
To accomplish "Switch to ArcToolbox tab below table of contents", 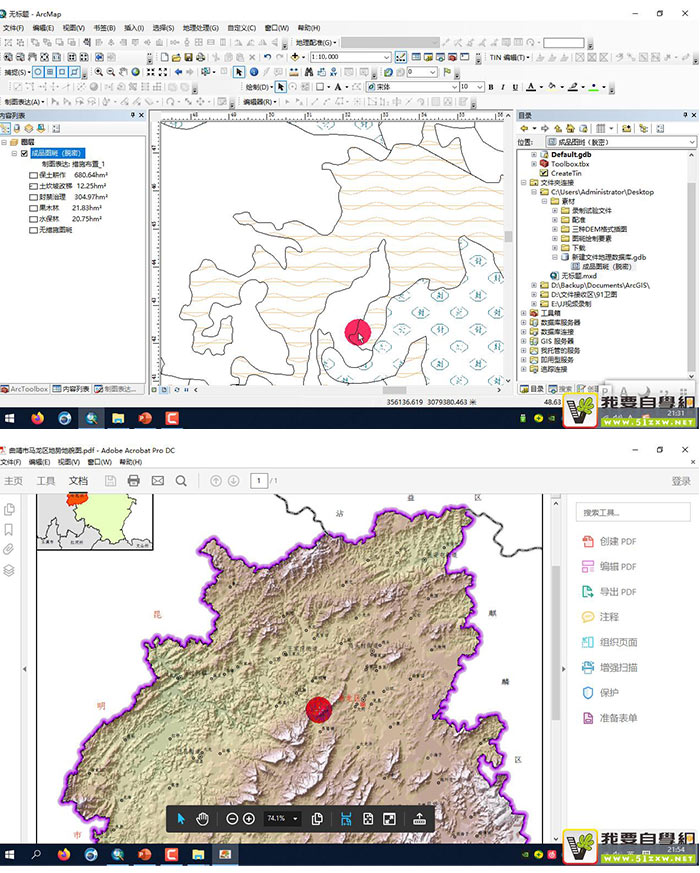I will (x=25, y=389).
